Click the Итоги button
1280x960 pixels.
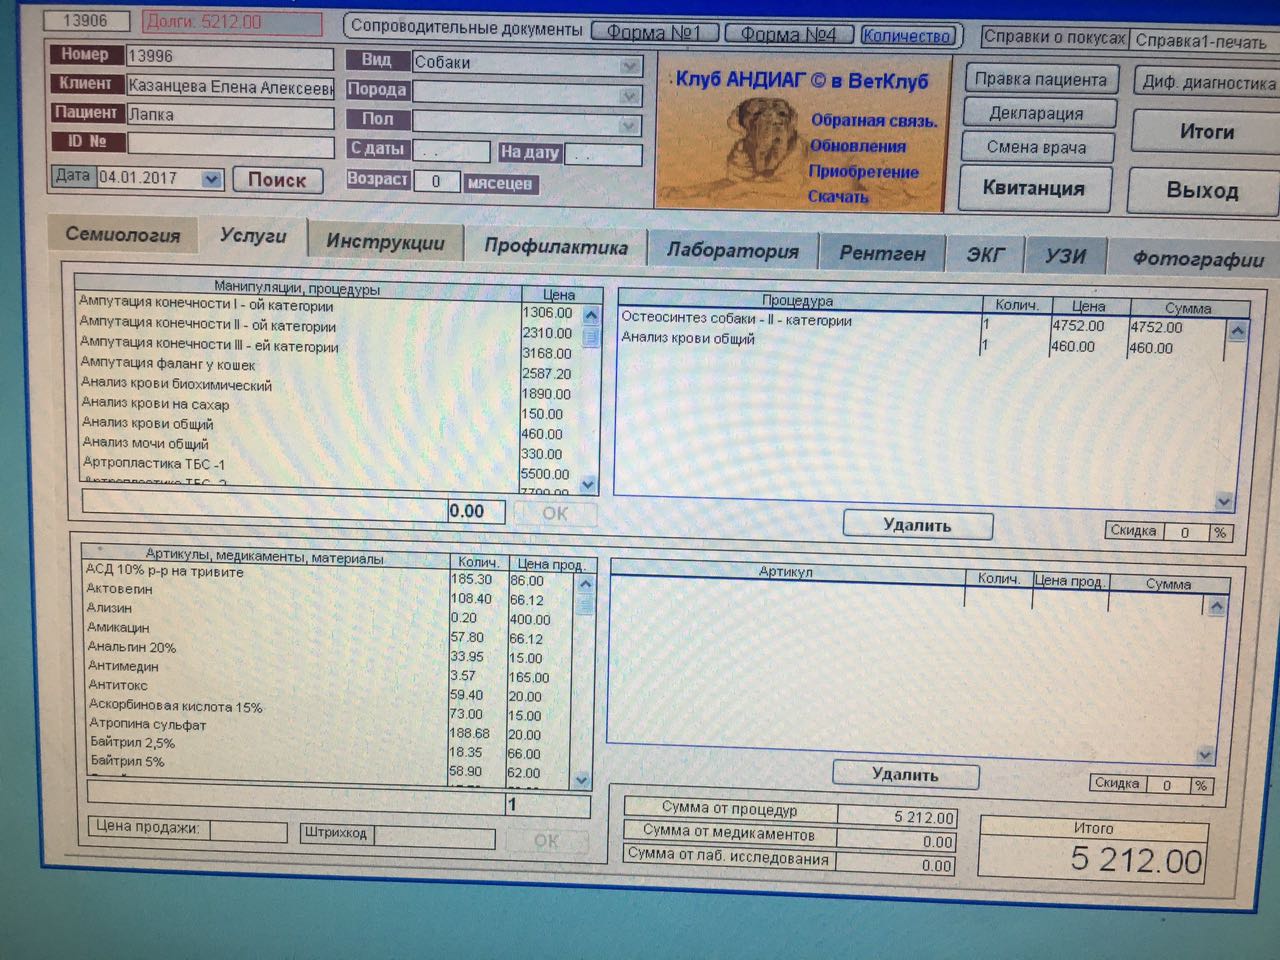coord(1206,131)
